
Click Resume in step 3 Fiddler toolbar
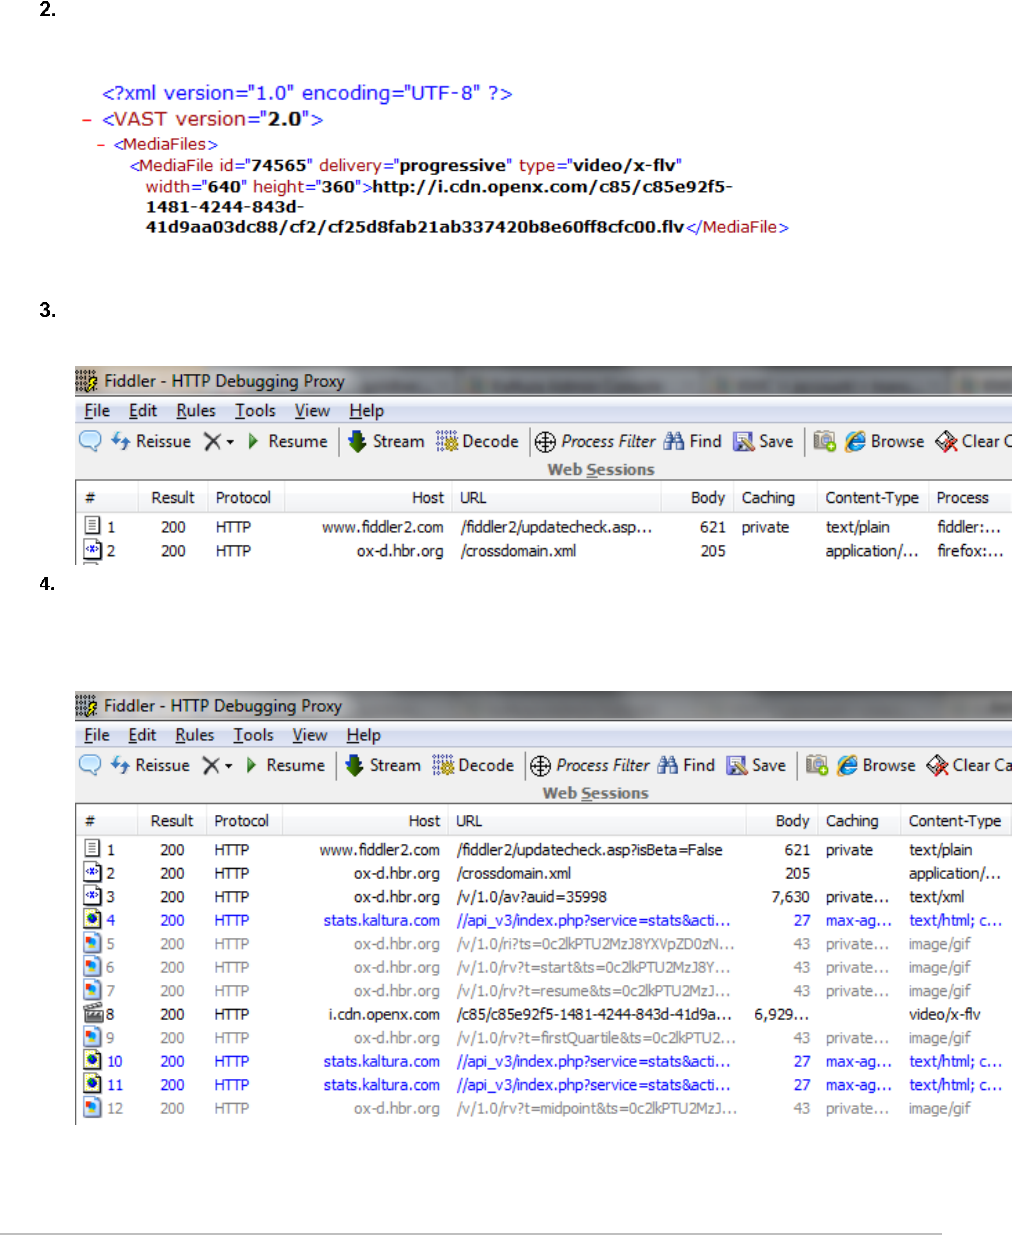pyautogui.click(x=287, y=441)
